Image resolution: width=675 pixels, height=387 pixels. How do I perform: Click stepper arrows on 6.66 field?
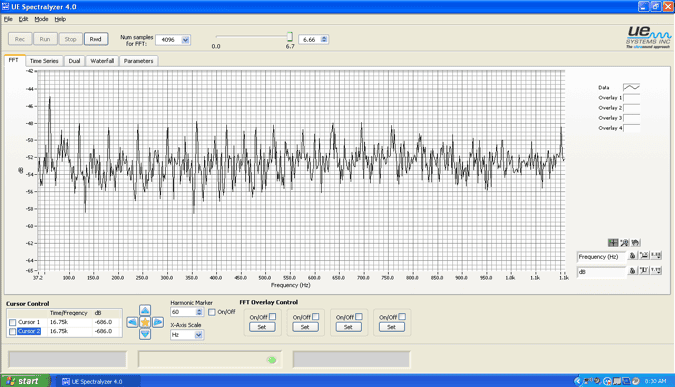[324, 40]
